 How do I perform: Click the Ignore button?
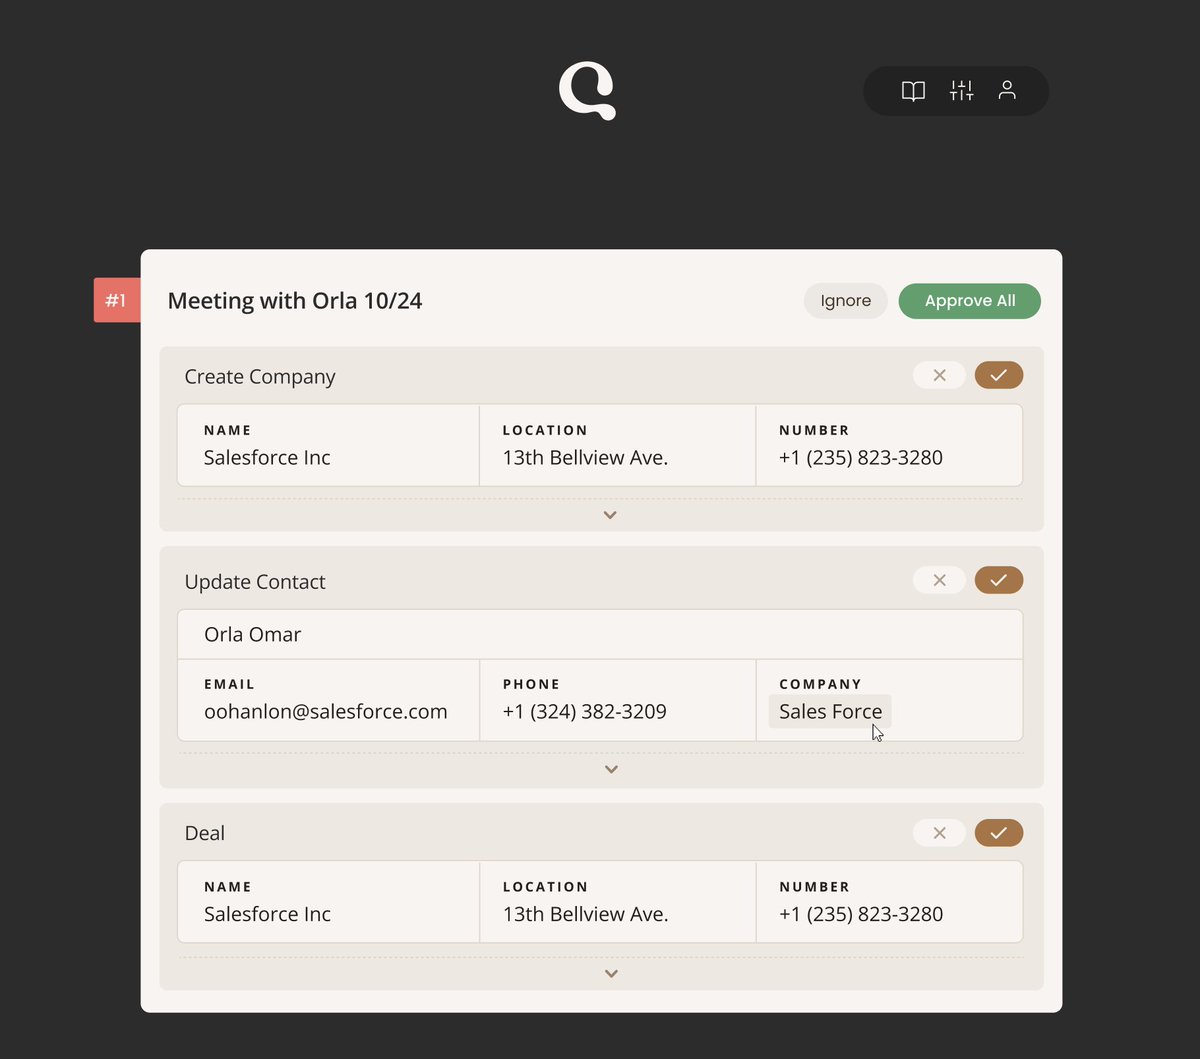point(845,301)
